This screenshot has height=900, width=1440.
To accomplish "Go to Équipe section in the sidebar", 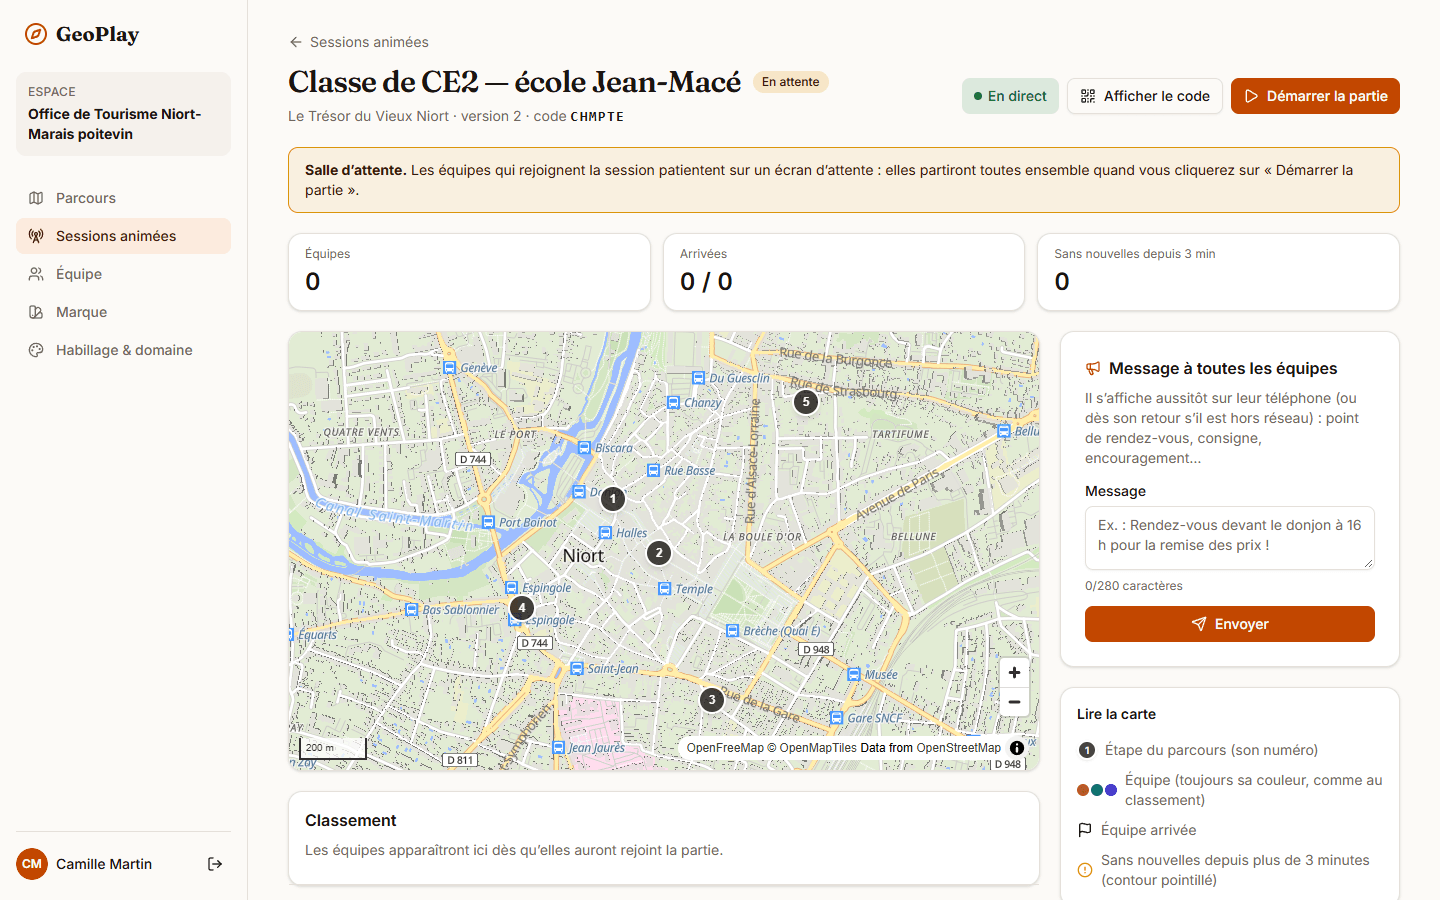I will 123,274.
